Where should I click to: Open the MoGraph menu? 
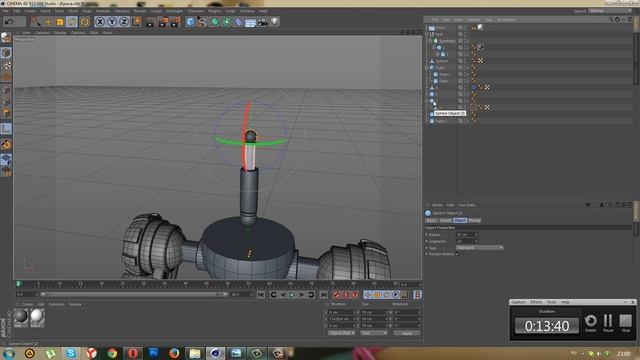174,11
